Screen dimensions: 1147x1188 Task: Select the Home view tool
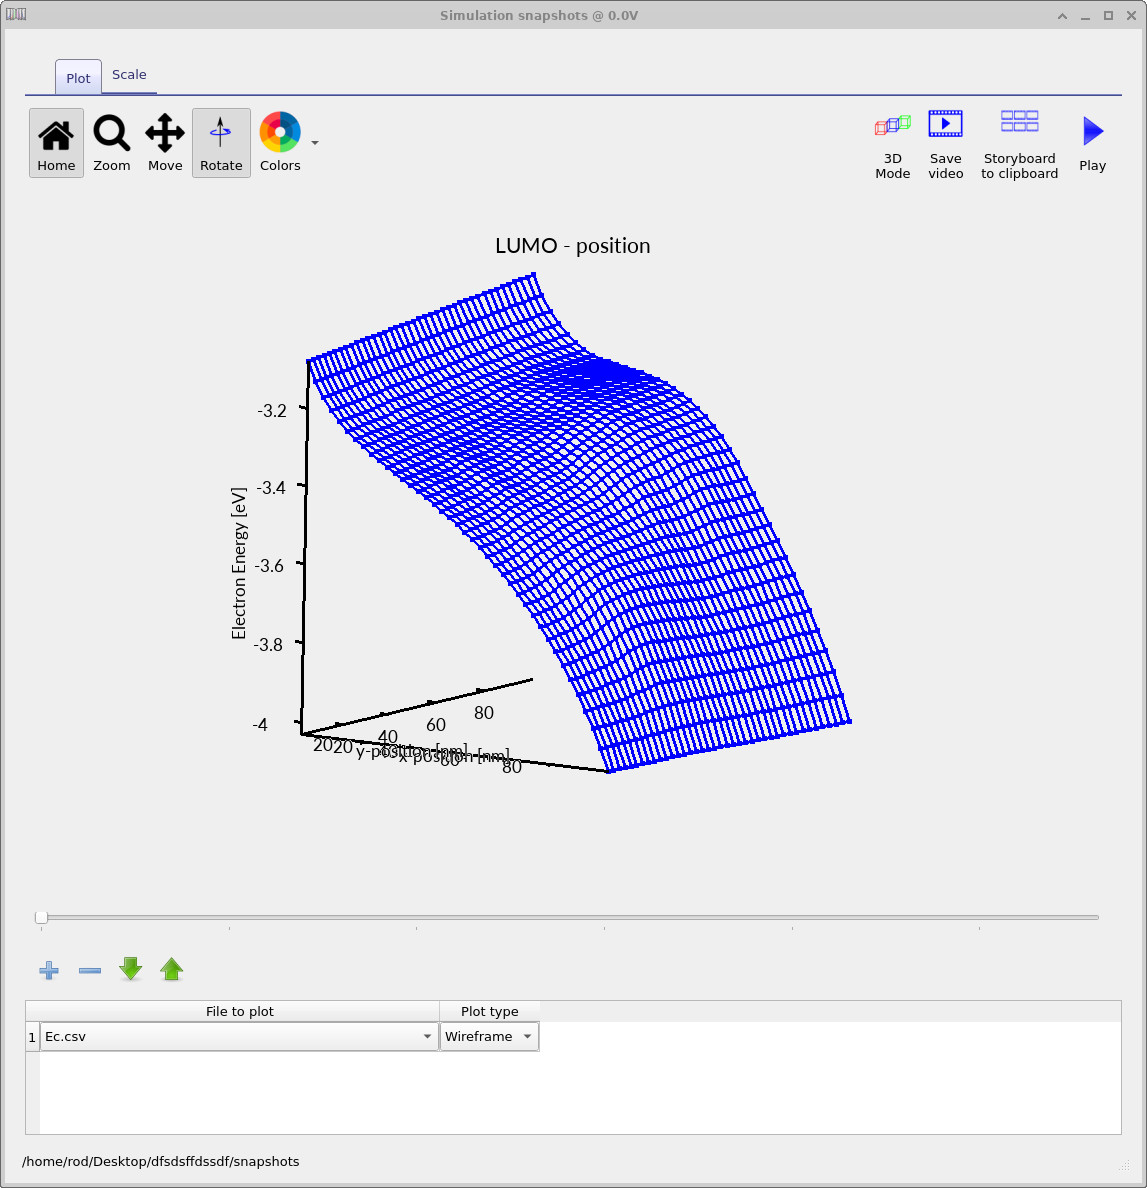[55, 142]
